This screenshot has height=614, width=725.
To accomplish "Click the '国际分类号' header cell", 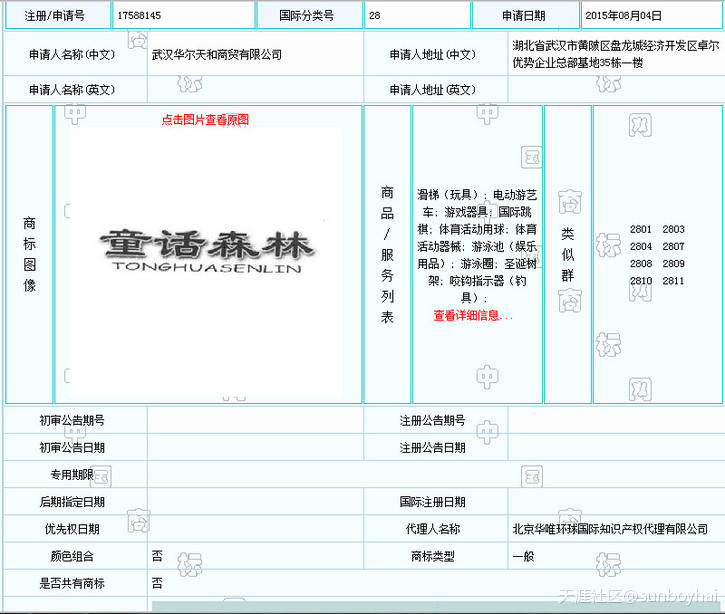I will (310, 15).
